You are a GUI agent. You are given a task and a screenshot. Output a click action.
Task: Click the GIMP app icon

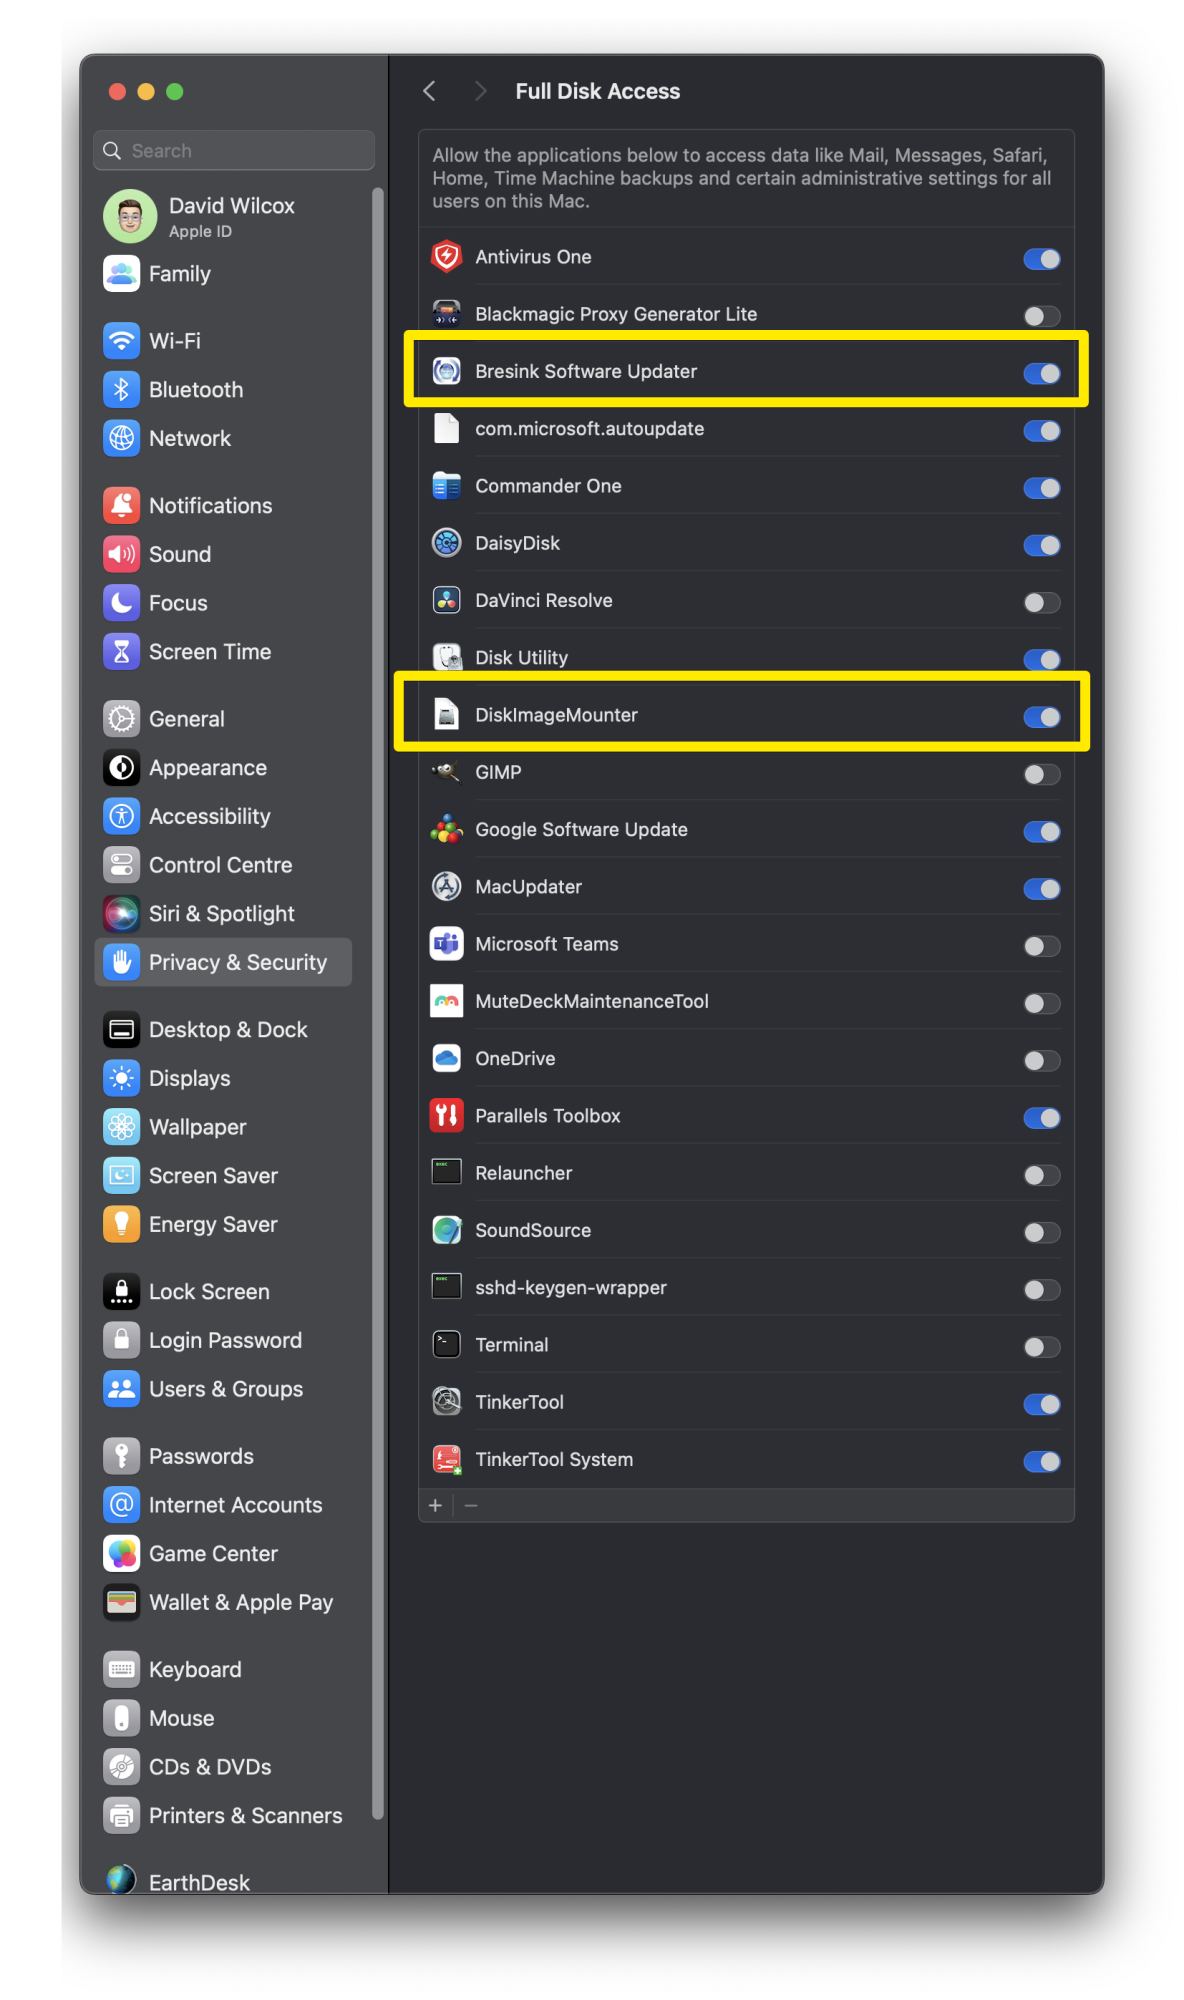(x=446, y=772)
